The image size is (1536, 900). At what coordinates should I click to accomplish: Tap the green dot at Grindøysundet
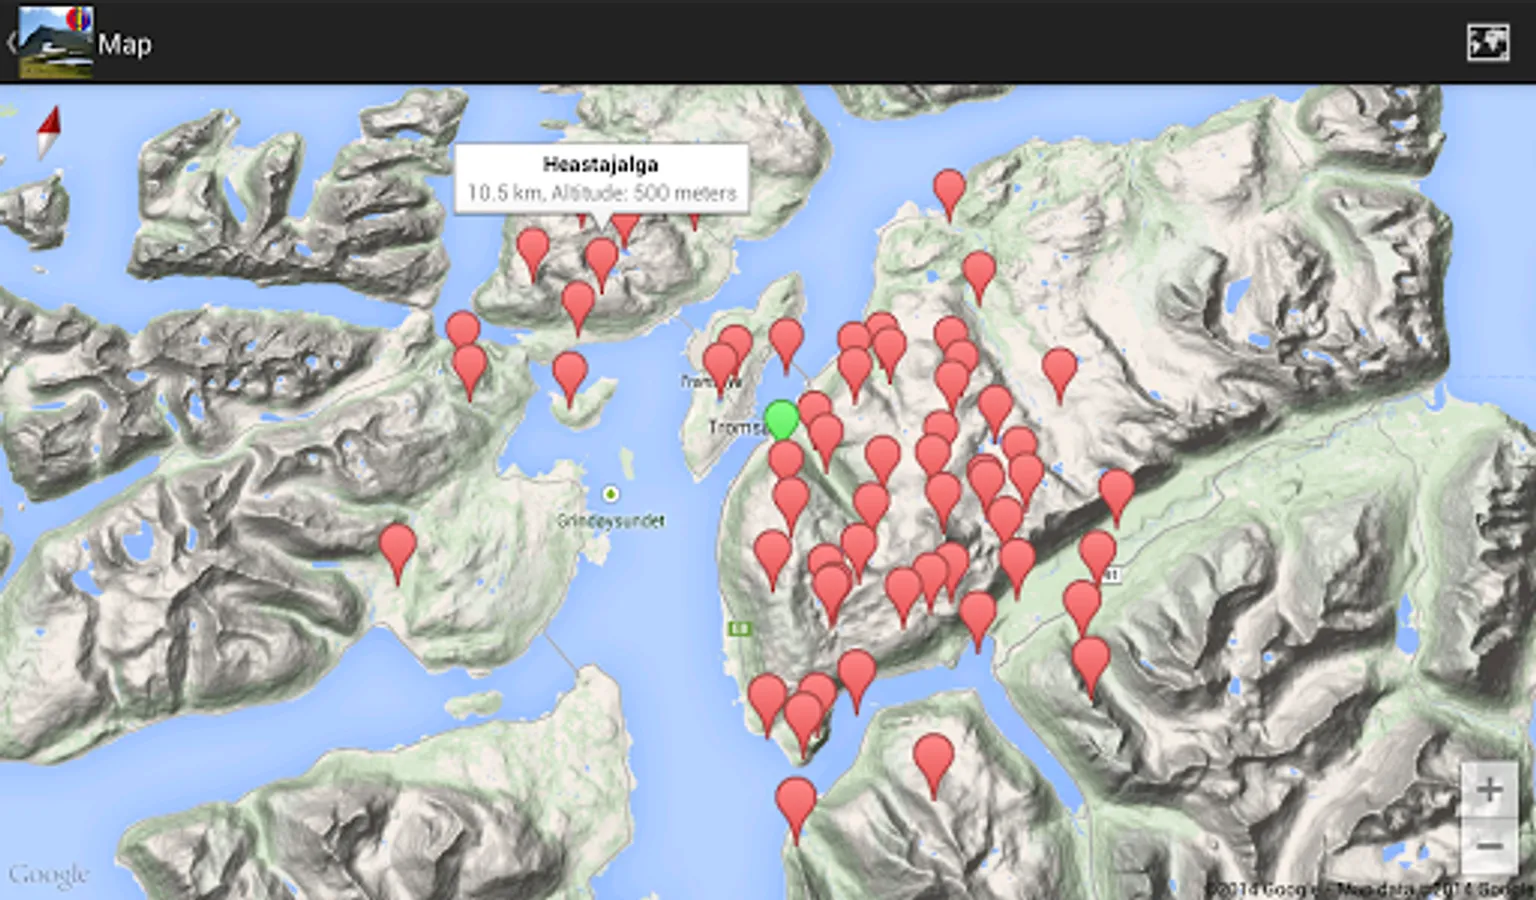(610, 494)
